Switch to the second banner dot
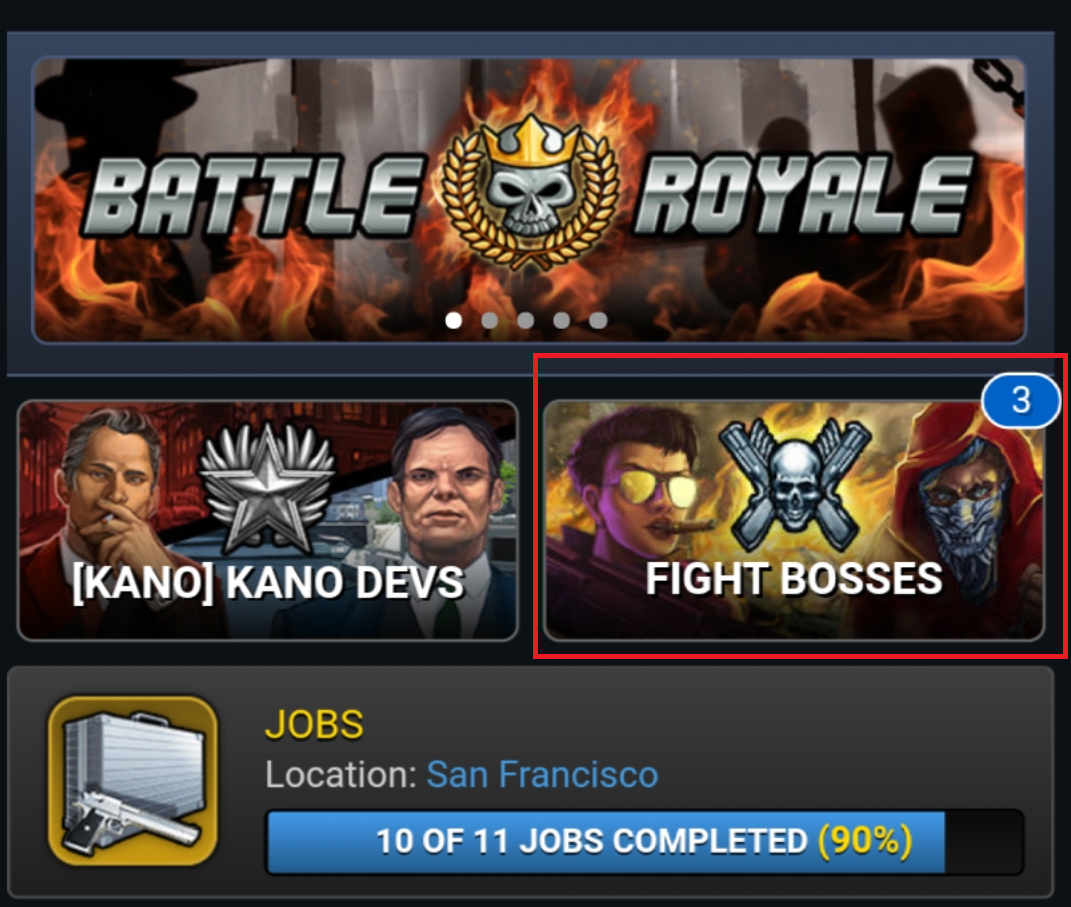 tap(490, 320)
